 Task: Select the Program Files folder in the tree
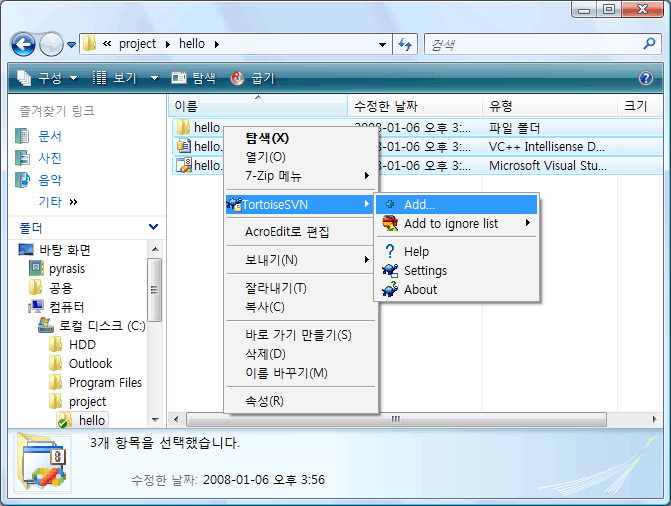tap(105, 383)
